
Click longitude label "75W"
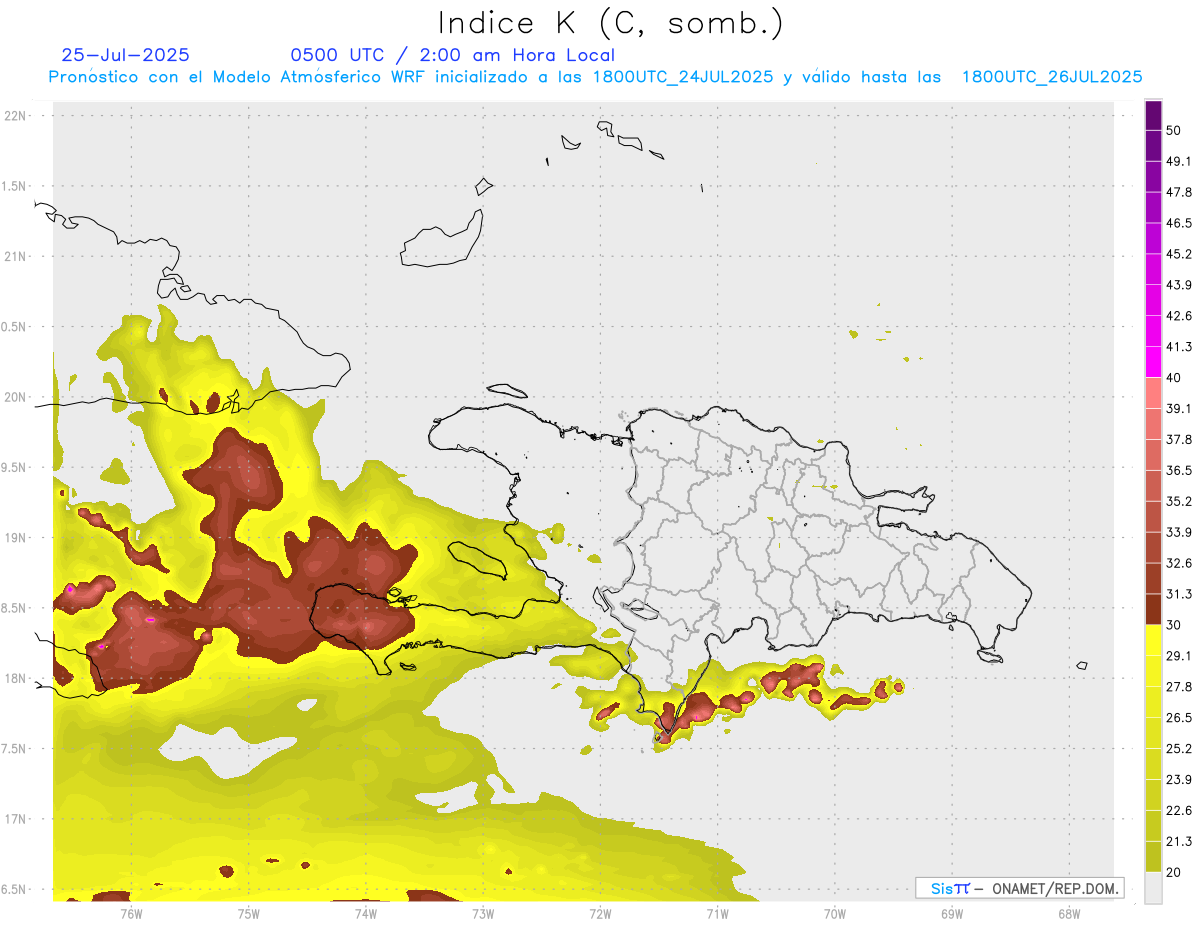249,913
